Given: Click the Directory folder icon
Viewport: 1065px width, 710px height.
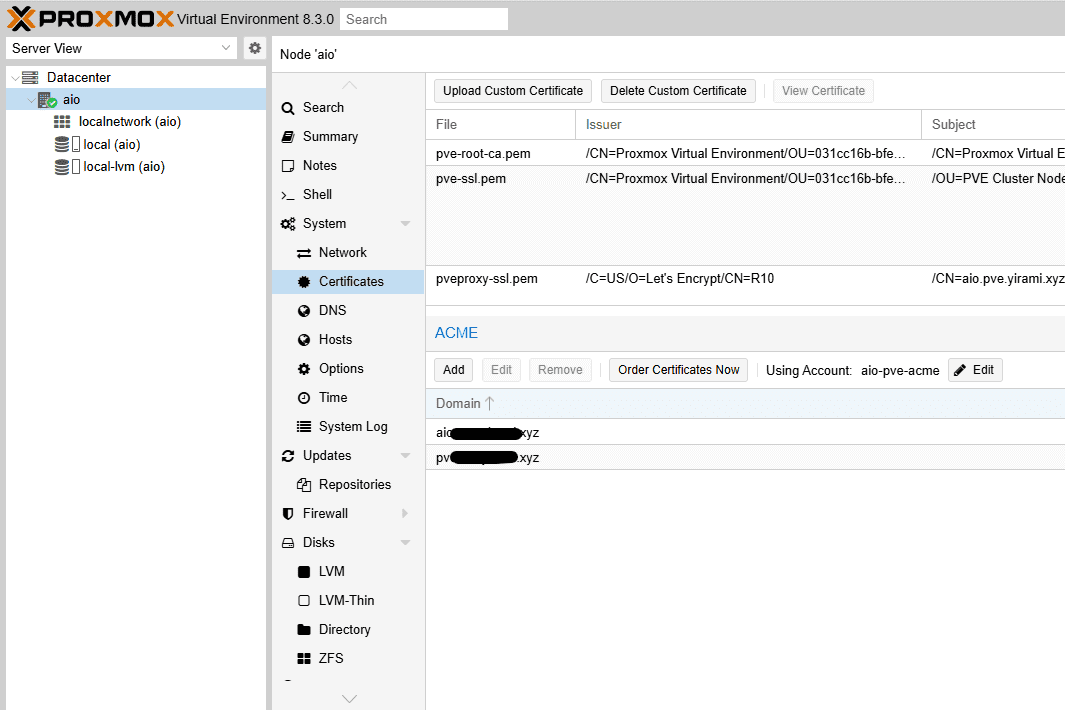Looking at the screenshot, I should tap(304, 630).
